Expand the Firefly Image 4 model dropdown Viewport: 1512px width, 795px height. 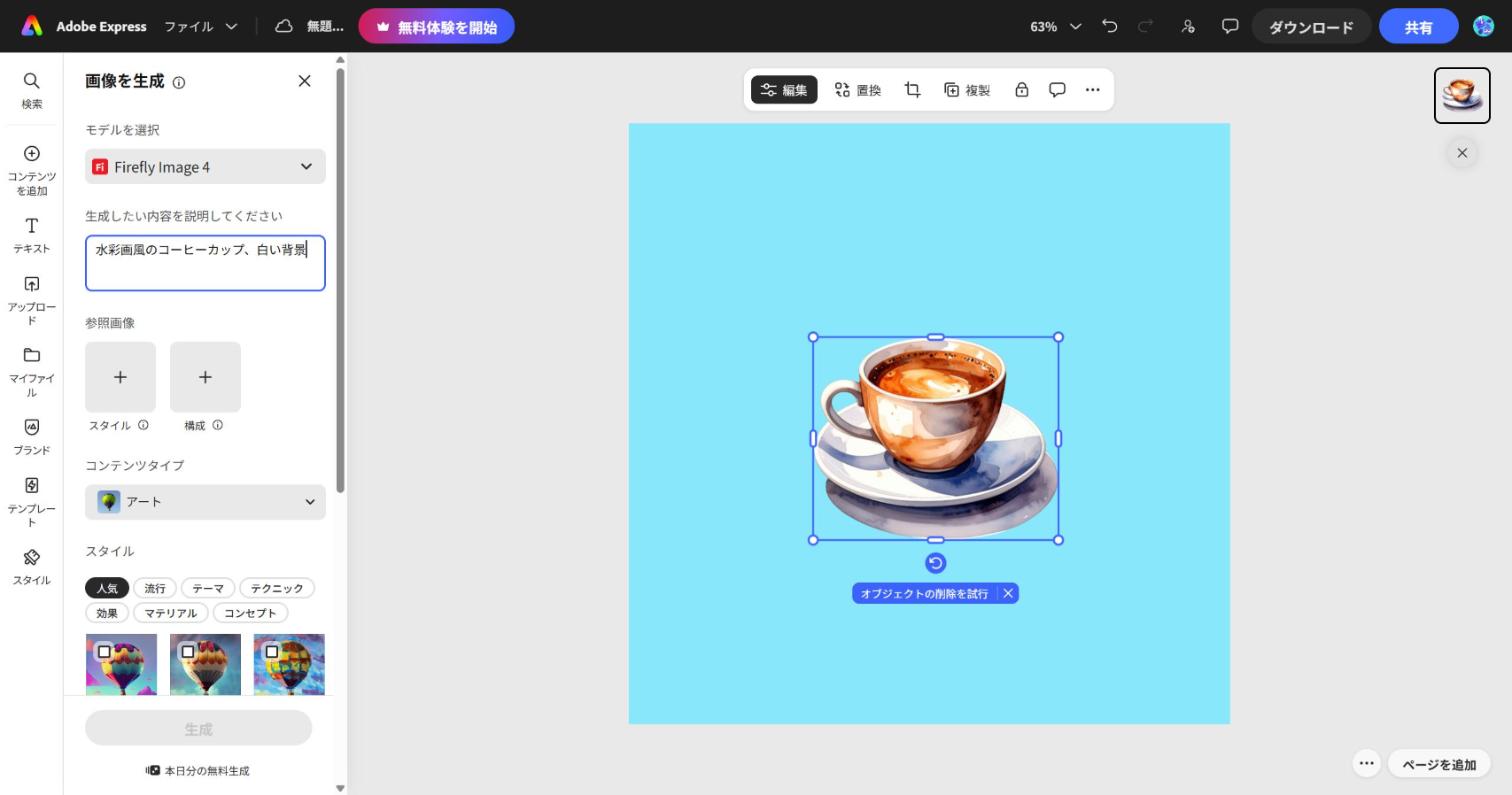205,167
